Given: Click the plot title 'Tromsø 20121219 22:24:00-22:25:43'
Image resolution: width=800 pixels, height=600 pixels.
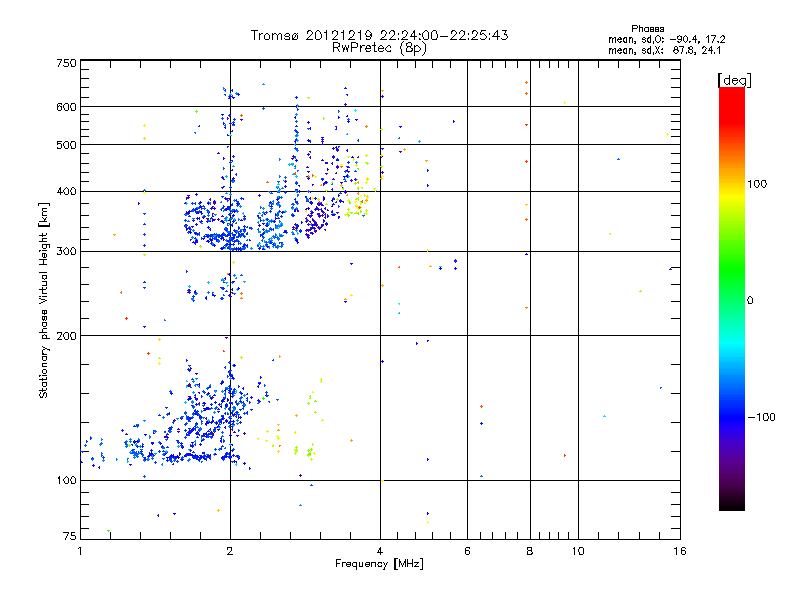Looking at the screenshot, I should 379,35.
